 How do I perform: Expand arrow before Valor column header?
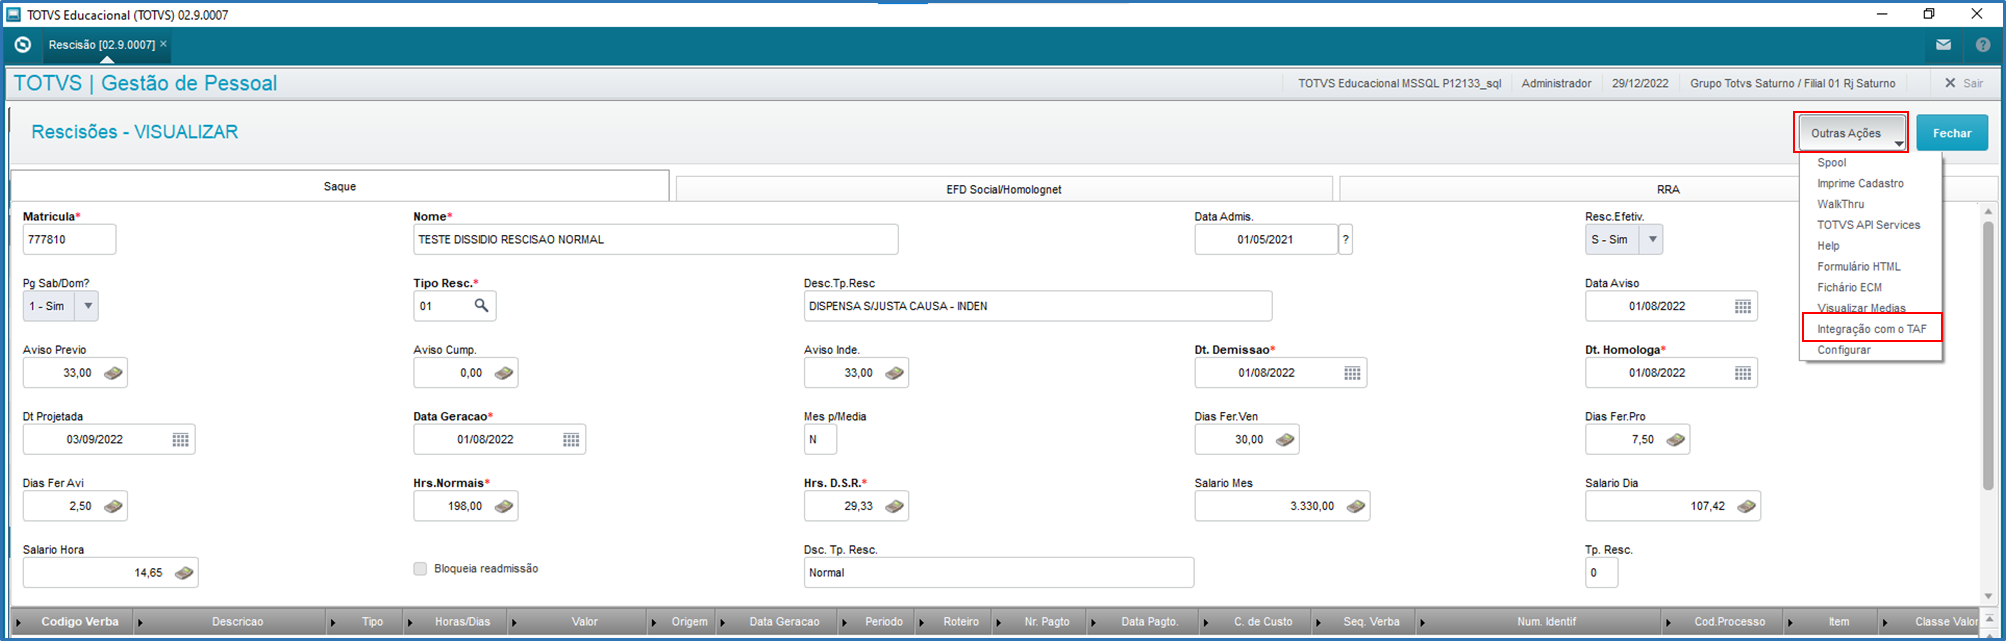[514, 622]
